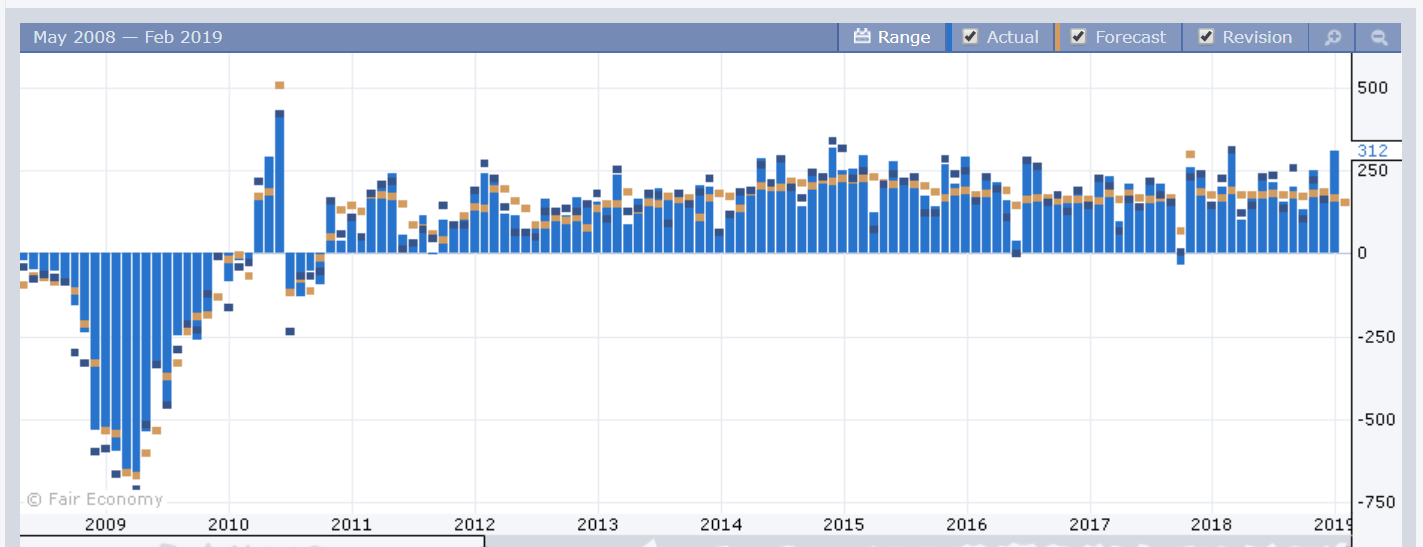Select the 2009 year label on the axis
The image size is (1423, 547).
tap(105, 525)
